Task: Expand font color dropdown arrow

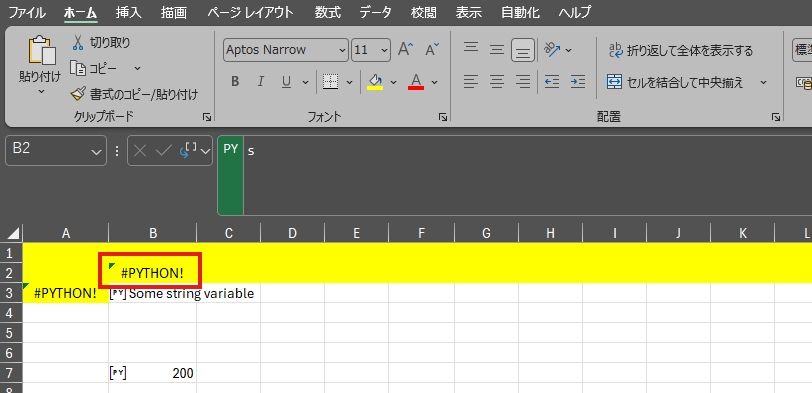Action: [434, 82]
